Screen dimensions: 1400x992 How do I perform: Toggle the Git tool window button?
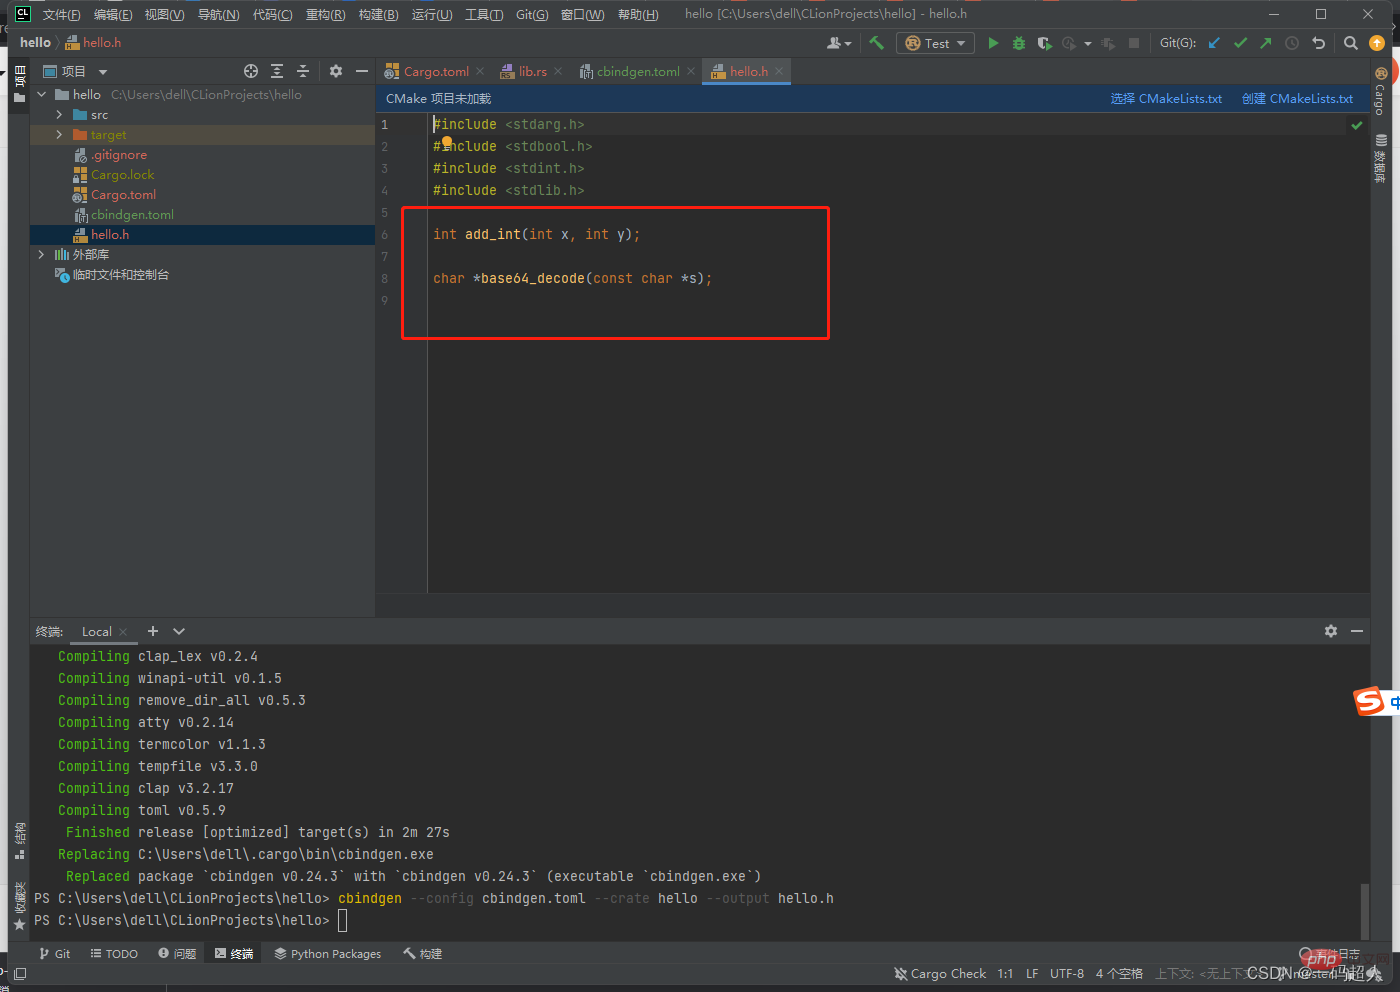pos(55,954)
